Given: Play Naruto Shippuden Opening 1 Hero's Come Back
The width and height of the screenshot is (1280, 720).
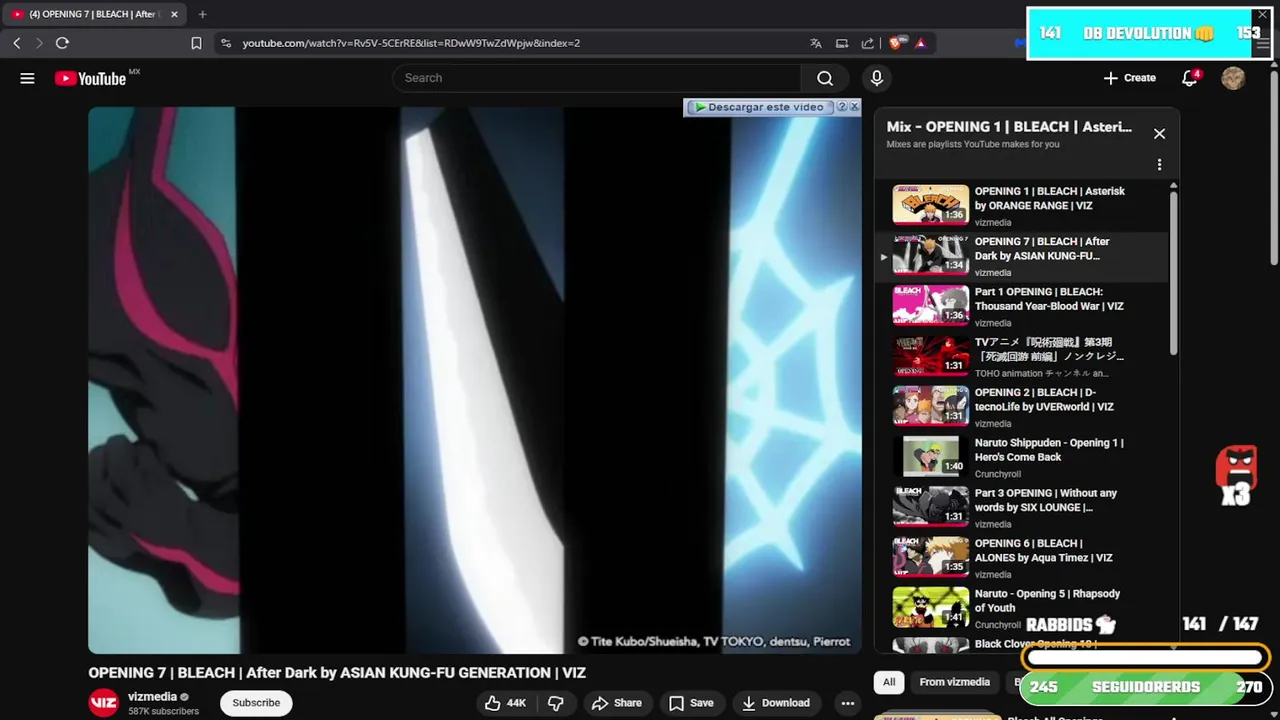Looking at the screenshot, I should [1023, 457].
